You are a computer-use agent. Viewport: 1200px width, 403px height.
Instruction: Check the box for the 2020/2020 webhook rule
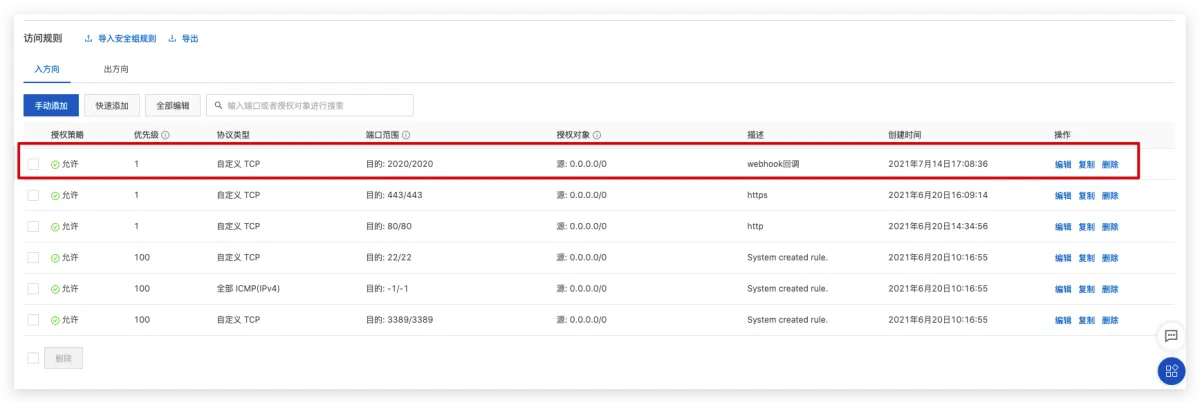click(33, 164)
